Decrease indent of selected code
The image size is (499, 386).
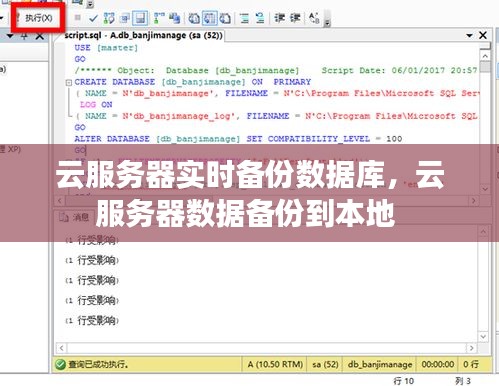coord(279,18)
